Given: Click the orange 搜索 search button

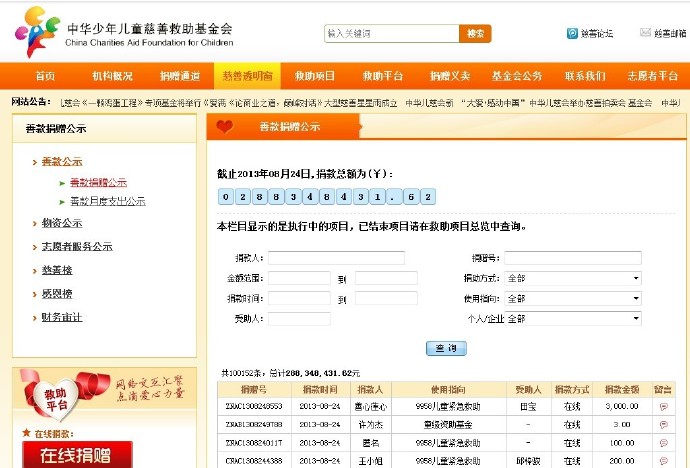Looking at the screenshot, I should 475,33.
